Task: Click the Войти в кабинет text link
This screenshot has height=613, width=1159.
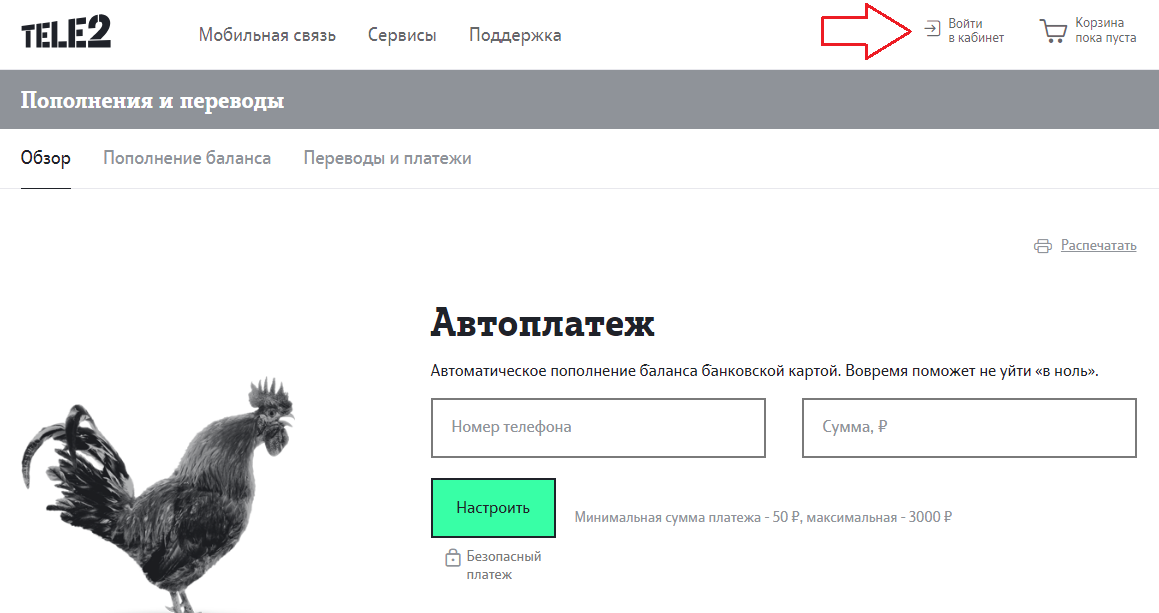Action: click(976, 30)
